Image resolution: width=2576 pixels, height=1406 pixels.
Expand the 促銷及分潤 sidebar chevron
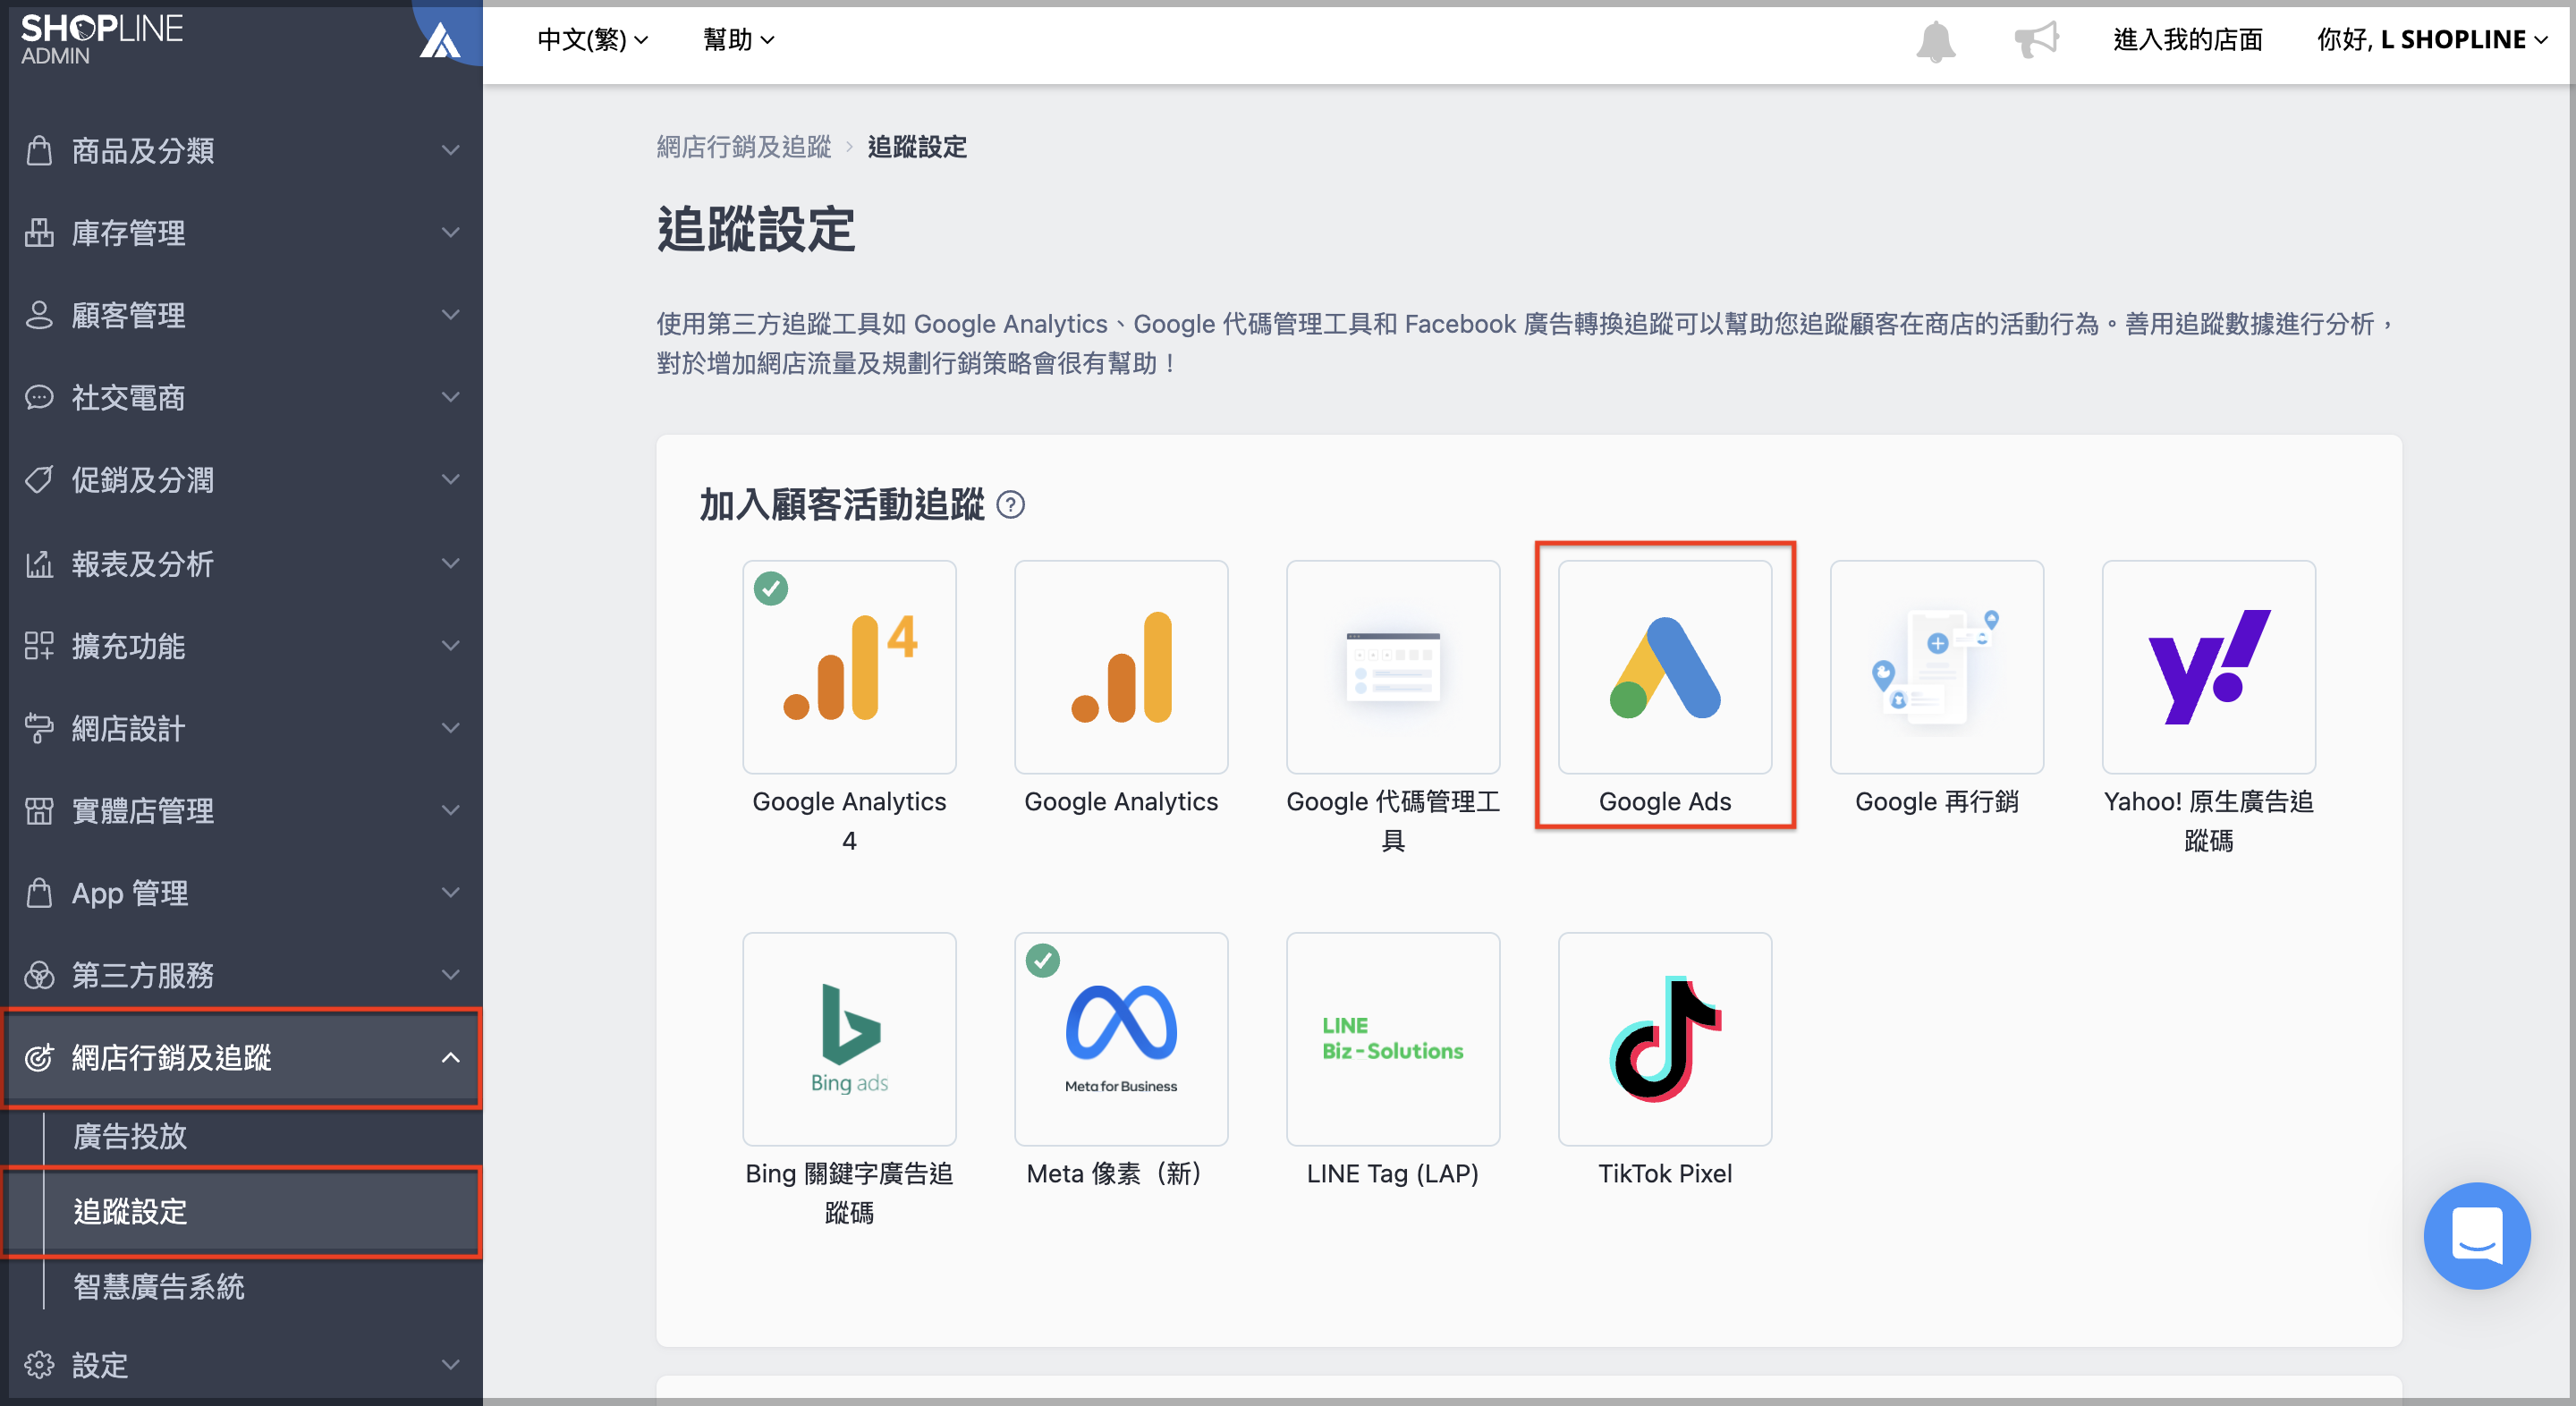(451, 479)
